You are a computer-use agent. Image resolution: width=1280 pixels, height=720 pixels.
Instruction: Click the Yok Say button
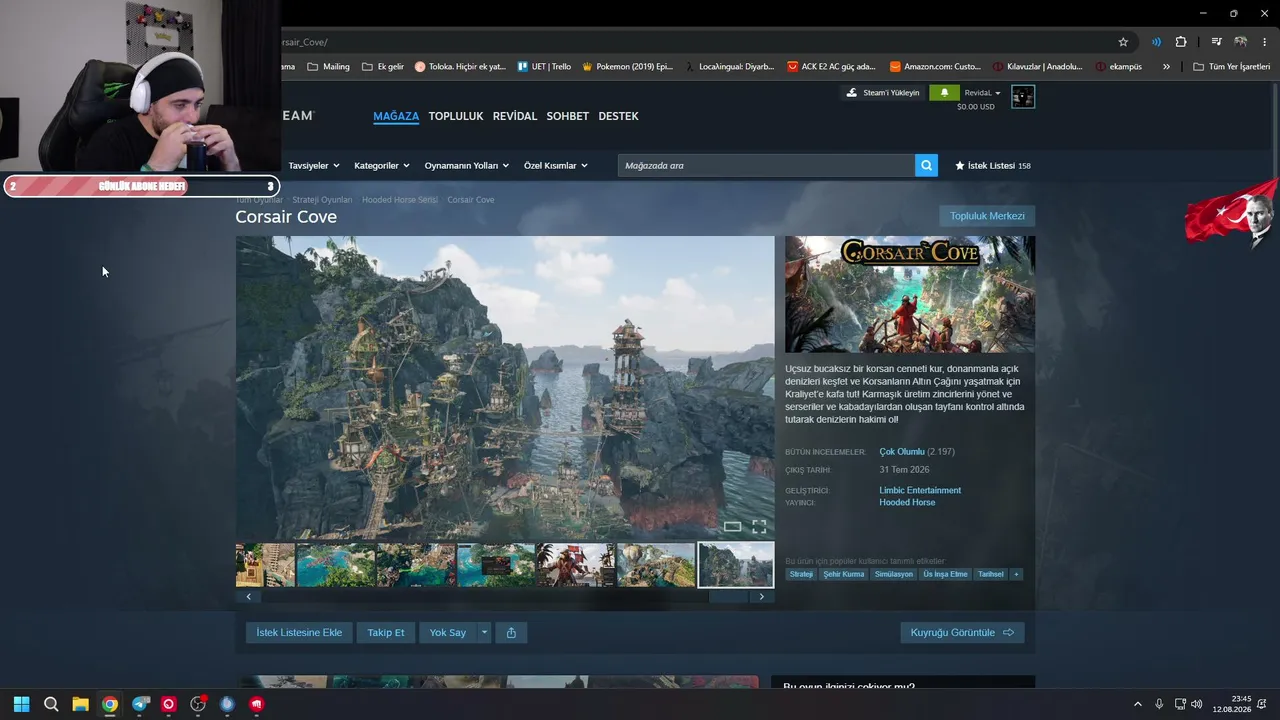pyautogui.click(x=448, y=632)
